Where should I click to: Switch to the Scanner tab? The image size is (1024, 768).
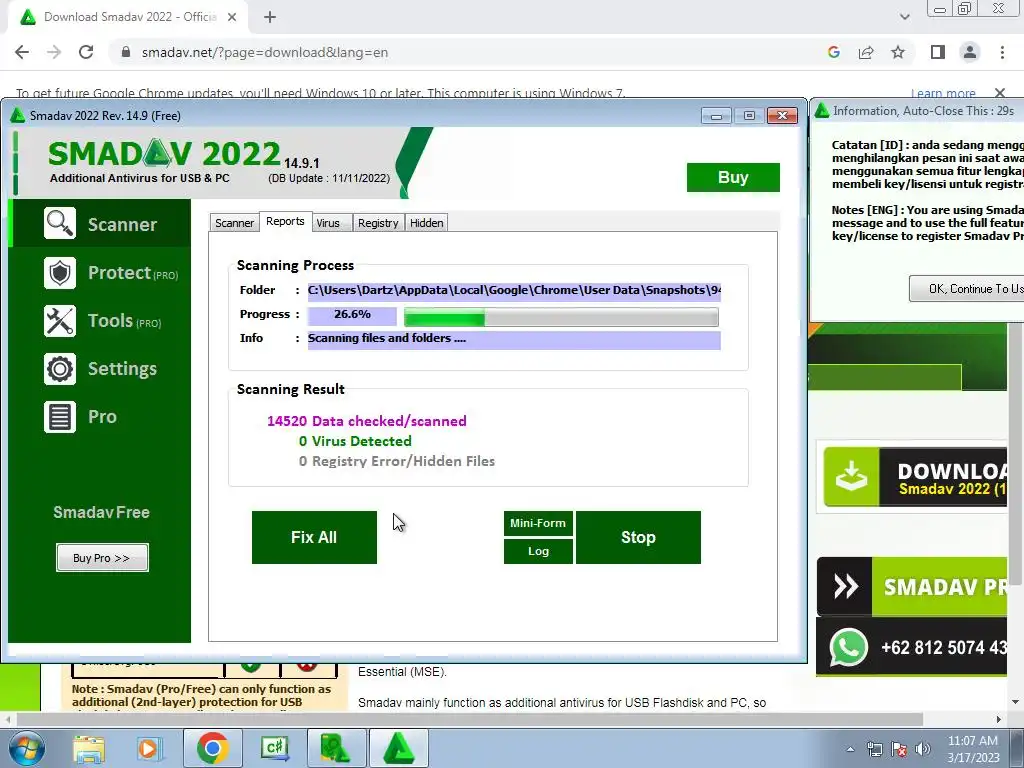click(234, 223)
